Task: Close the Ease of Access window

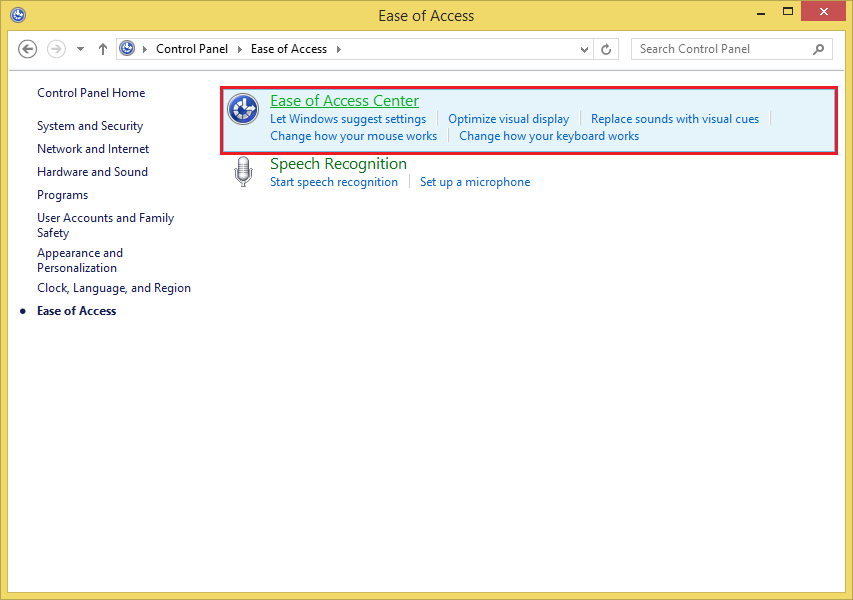Action: (x=824, y=11)
